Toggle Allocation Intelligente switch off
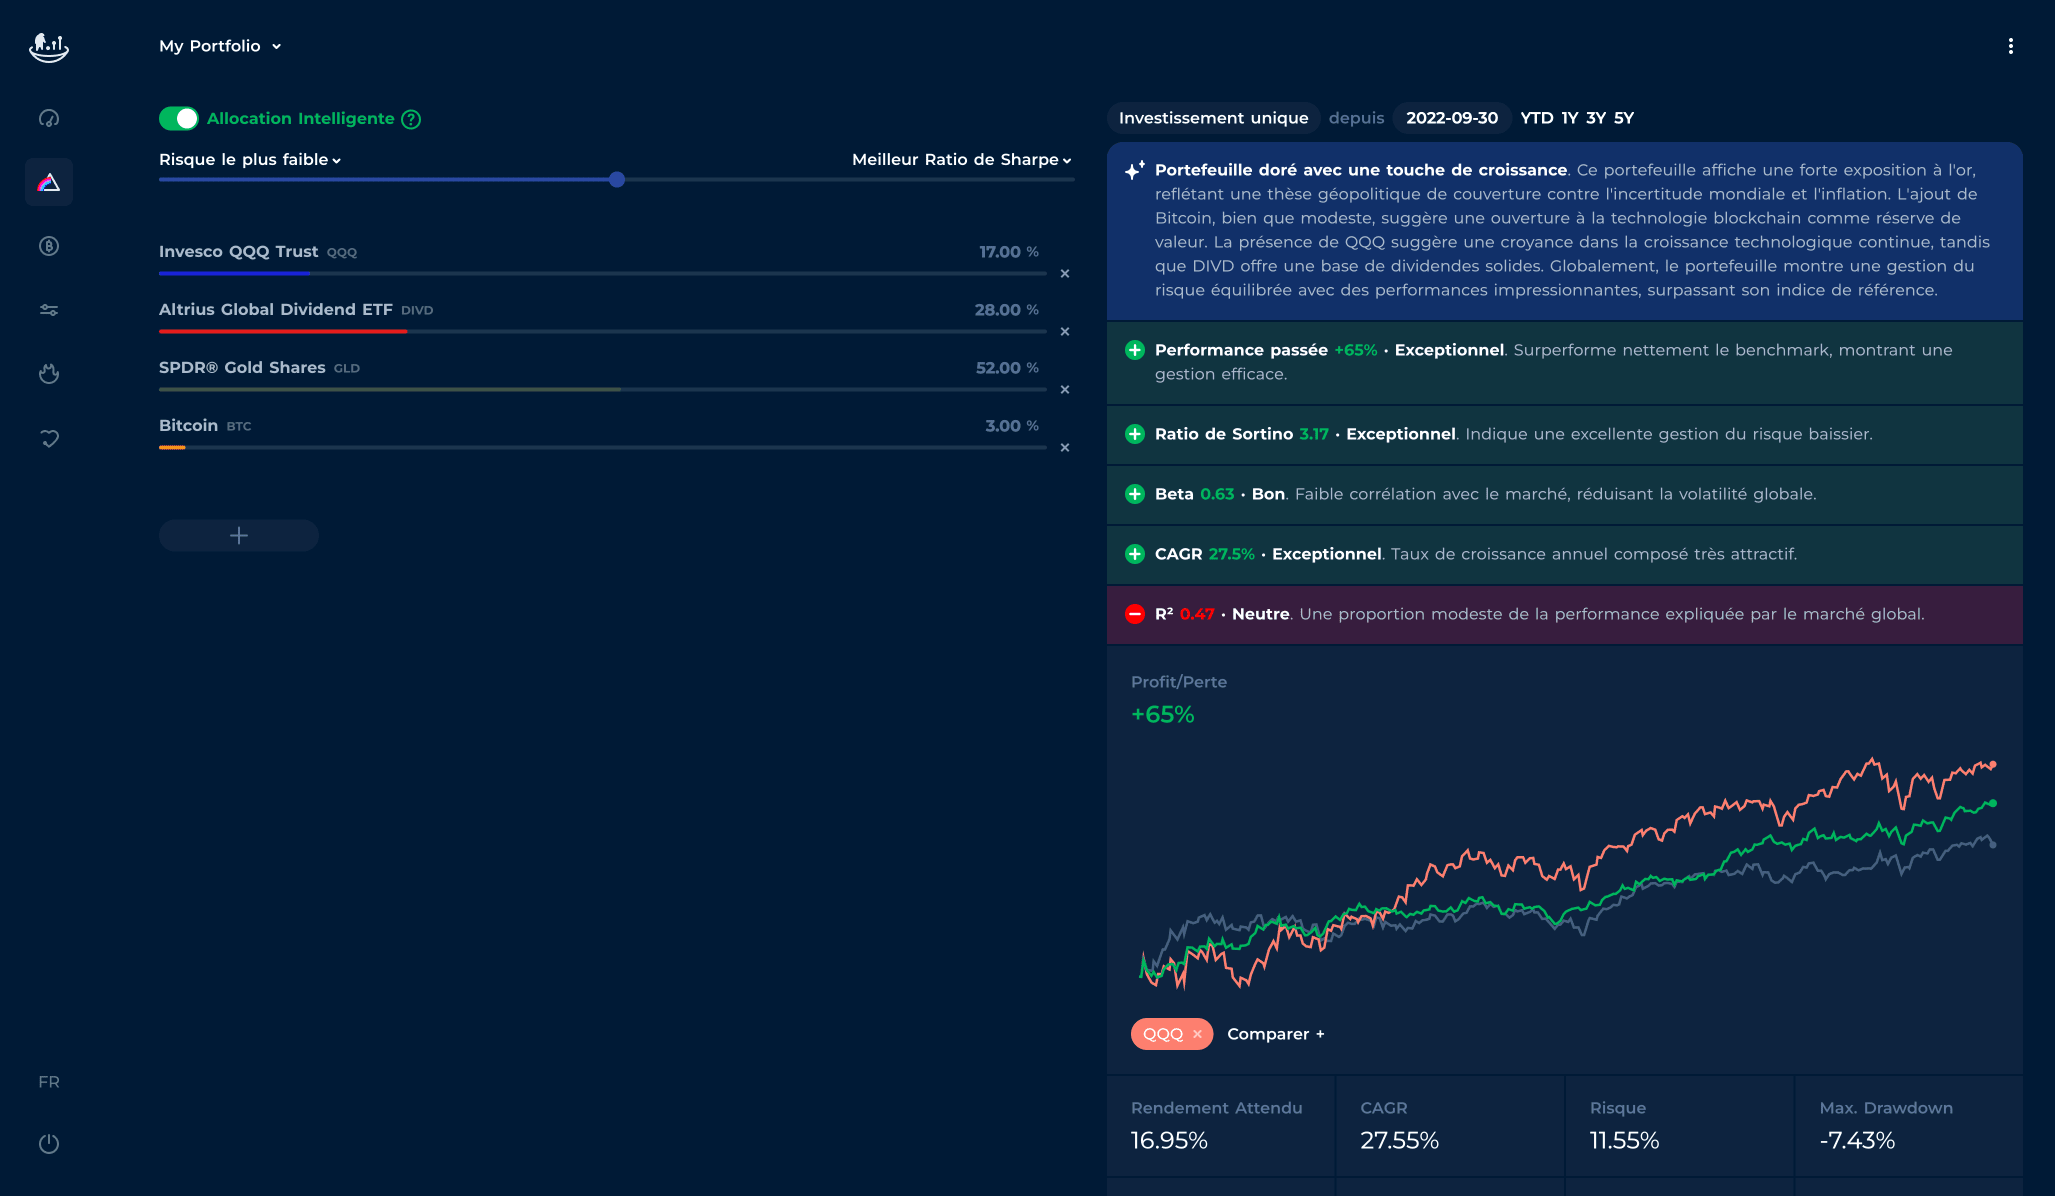This screenshot has height=1196, width=2055. (x=179, y=119)
